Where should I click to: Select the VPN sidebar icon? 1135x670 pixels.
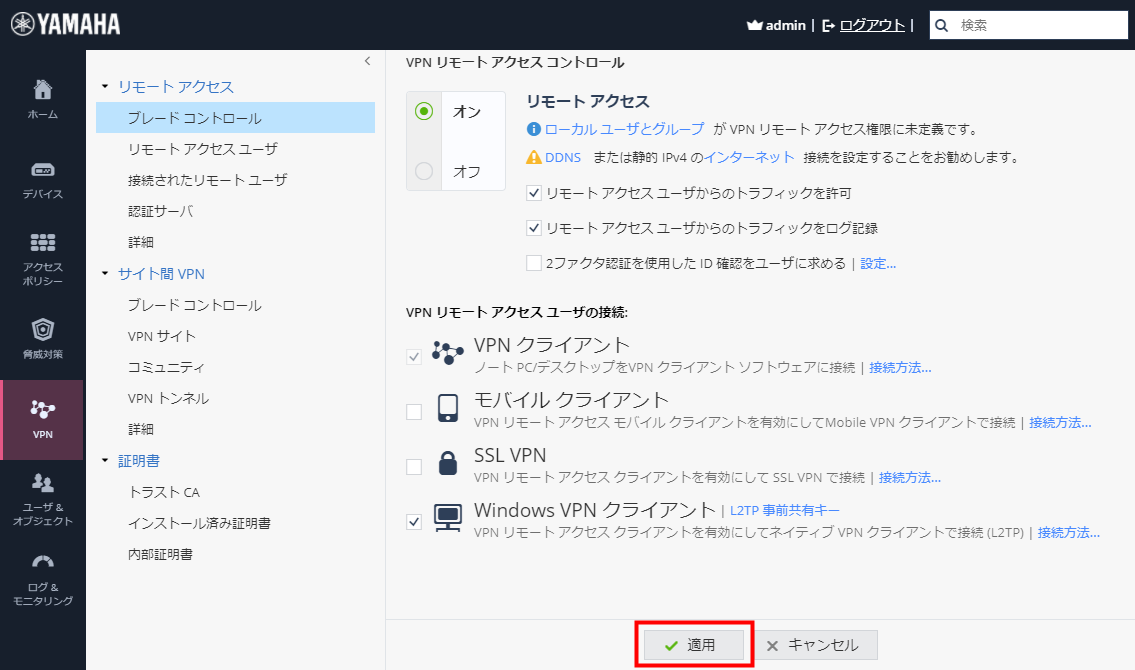[42, 410]
